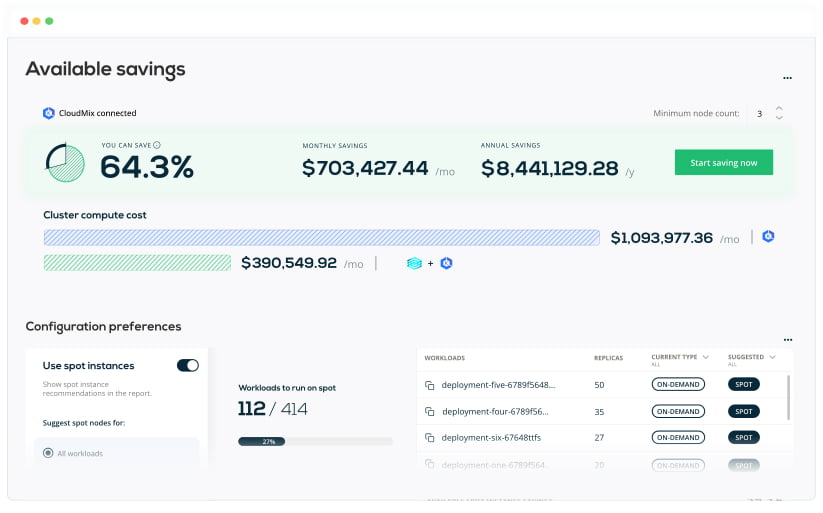Click the 27% spot workloads progress bar

(315, 440)
